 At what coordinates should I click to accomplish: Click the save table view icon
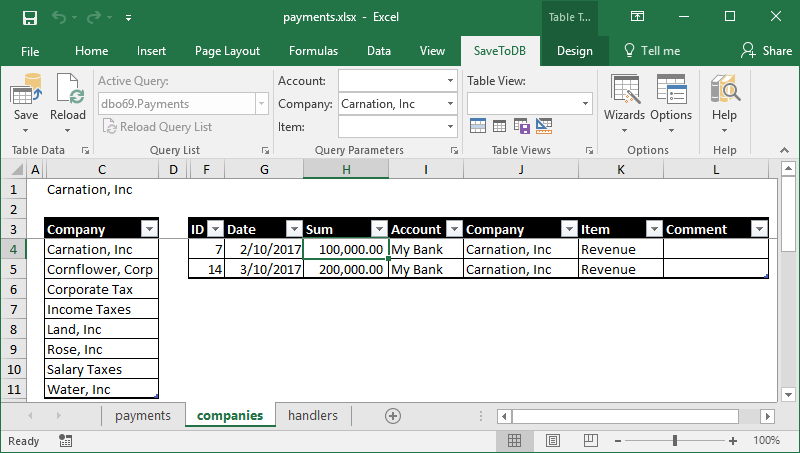point(521,125)
